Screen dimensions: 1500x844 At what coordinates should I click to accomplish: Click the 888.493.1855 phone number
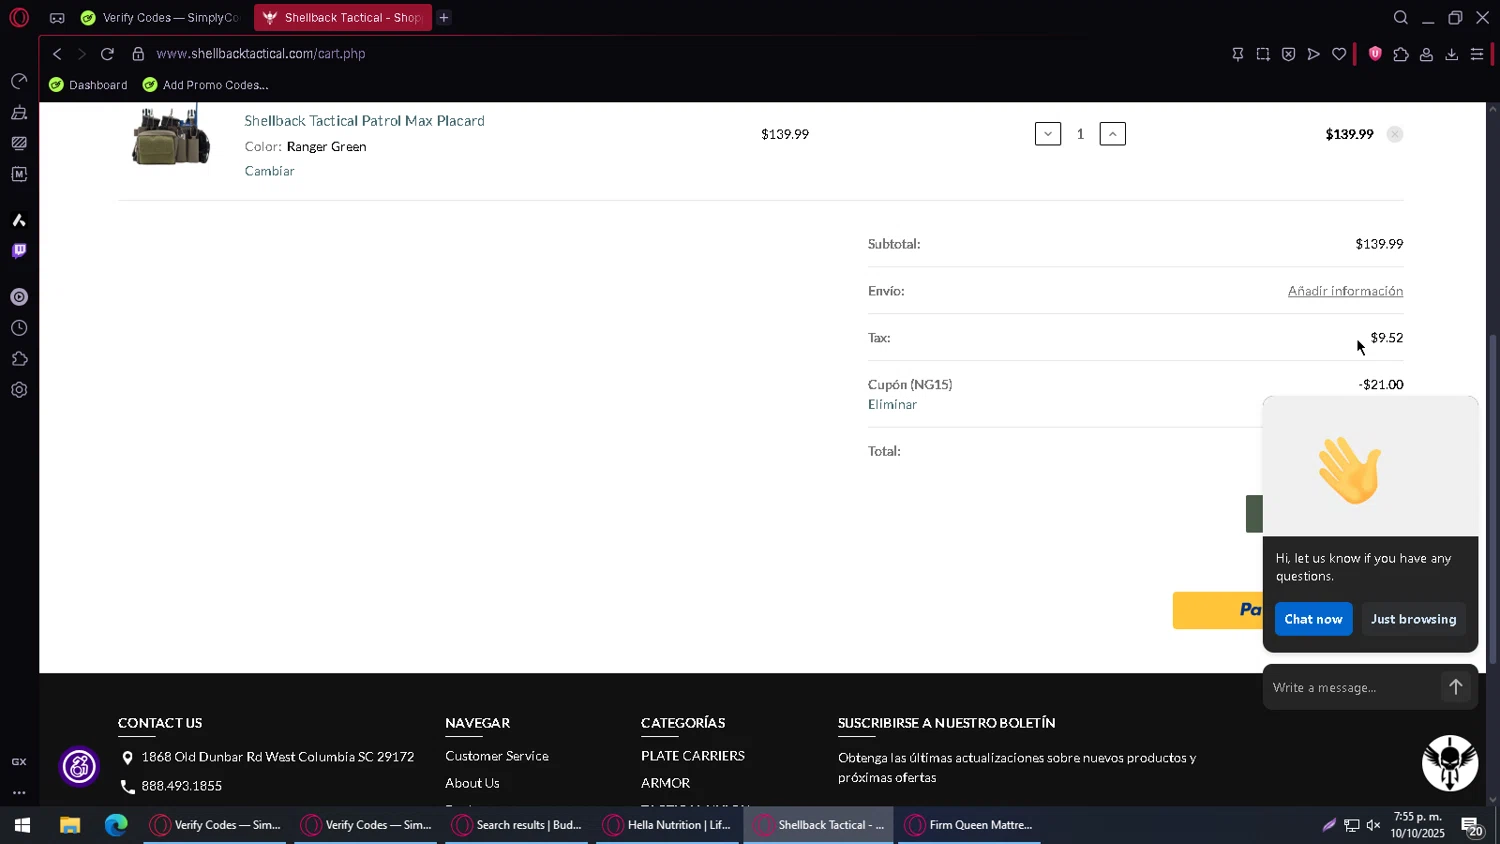[x=182, y=786]
